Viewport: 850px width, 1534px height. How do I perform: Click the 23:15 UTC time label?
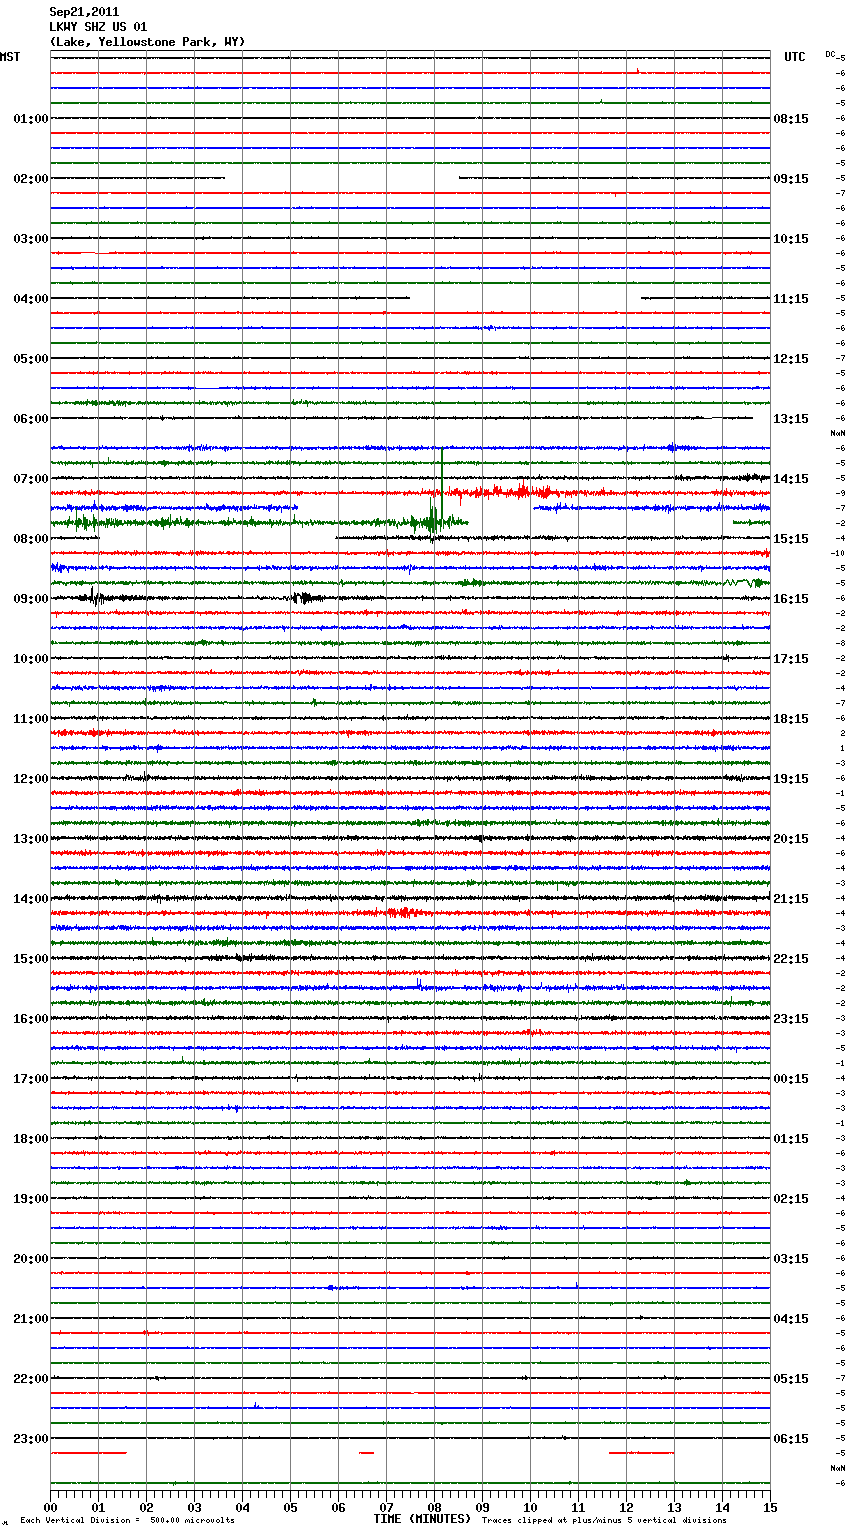point(791,1019)
